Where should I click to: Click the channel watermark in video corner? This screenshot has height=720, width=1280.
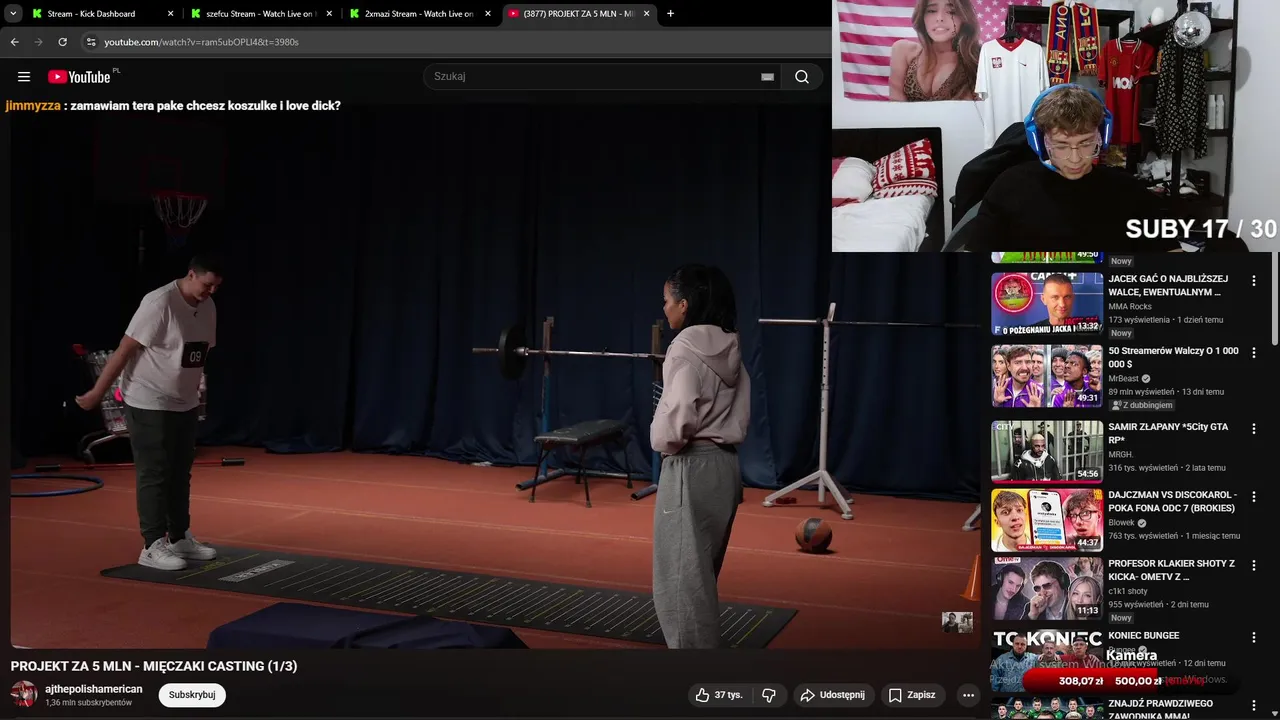(x=957, y=622)
